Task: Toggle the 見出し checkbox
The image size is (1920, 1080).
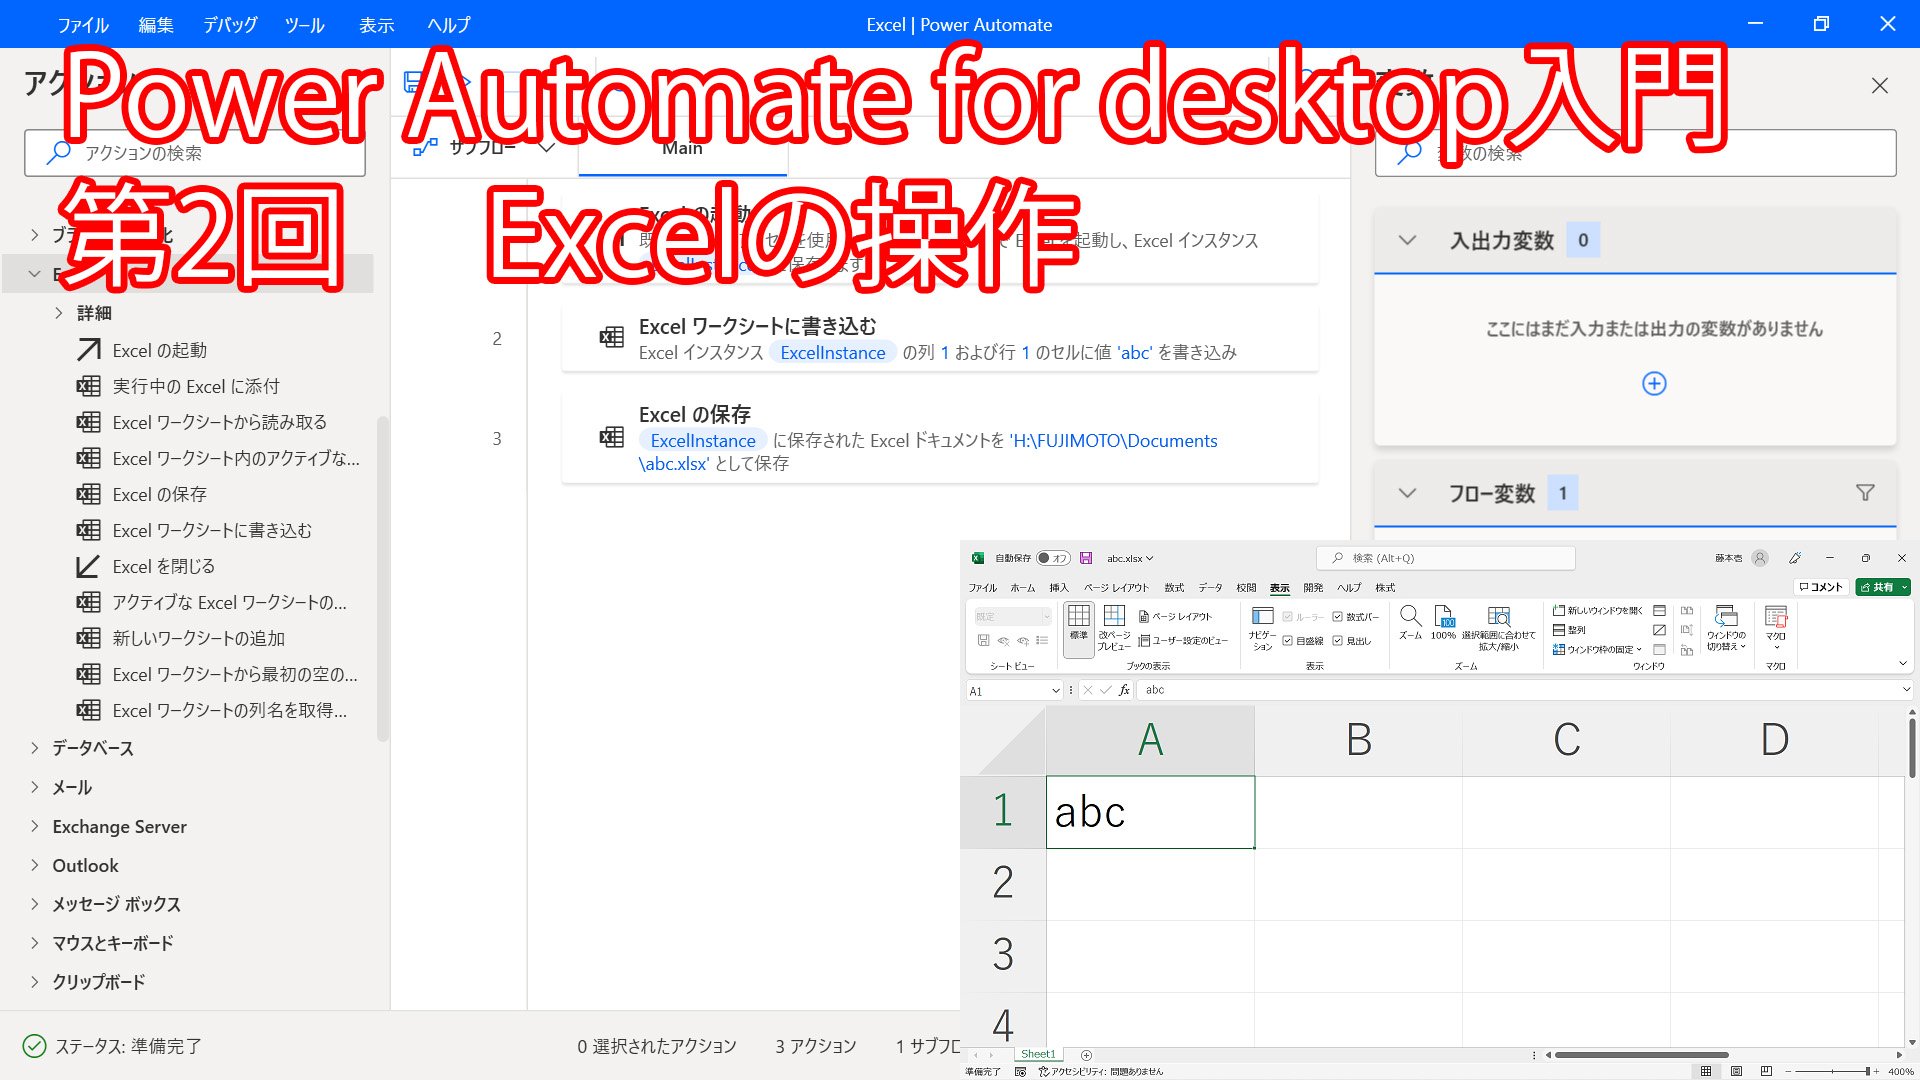Action: pyautogui.click(x=1338, y=641)
